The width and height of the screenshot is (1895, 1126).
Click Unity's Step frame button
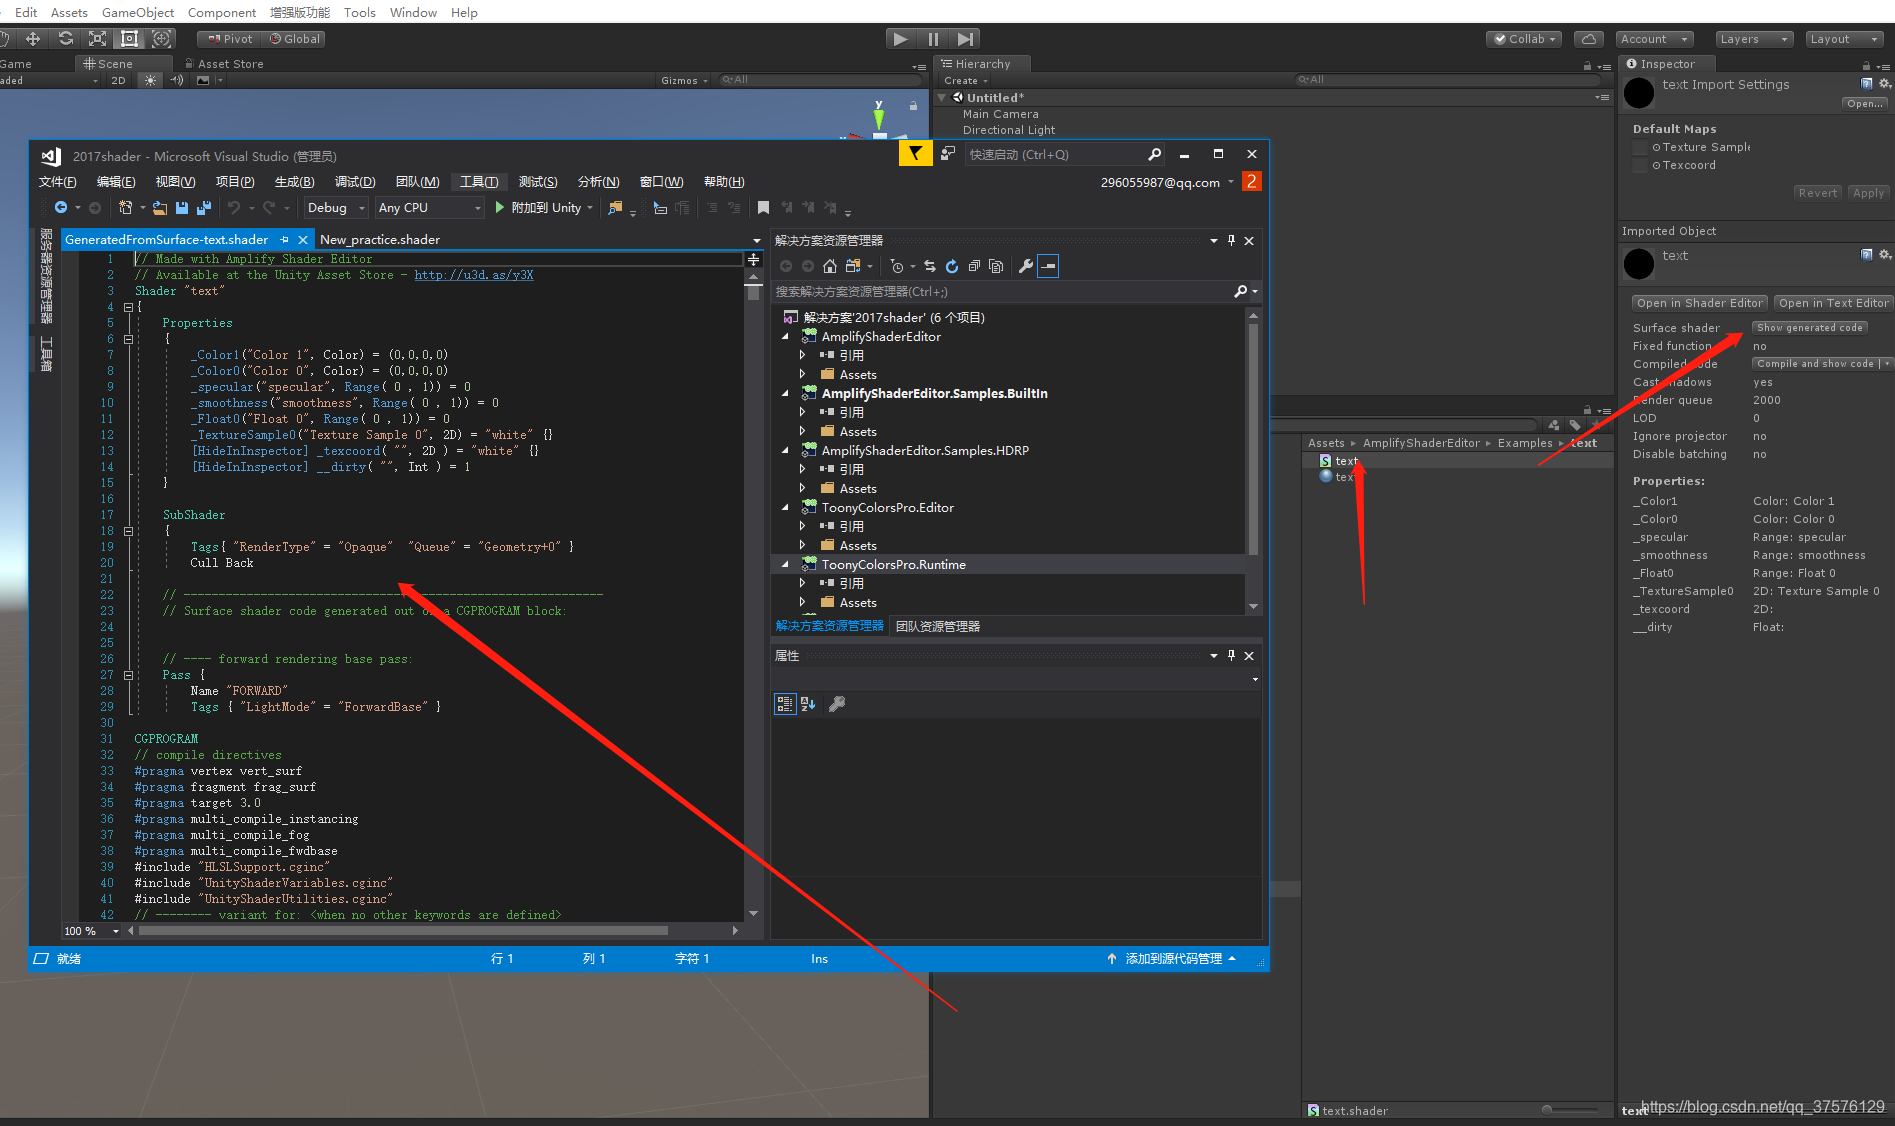[x=965, y=39]
